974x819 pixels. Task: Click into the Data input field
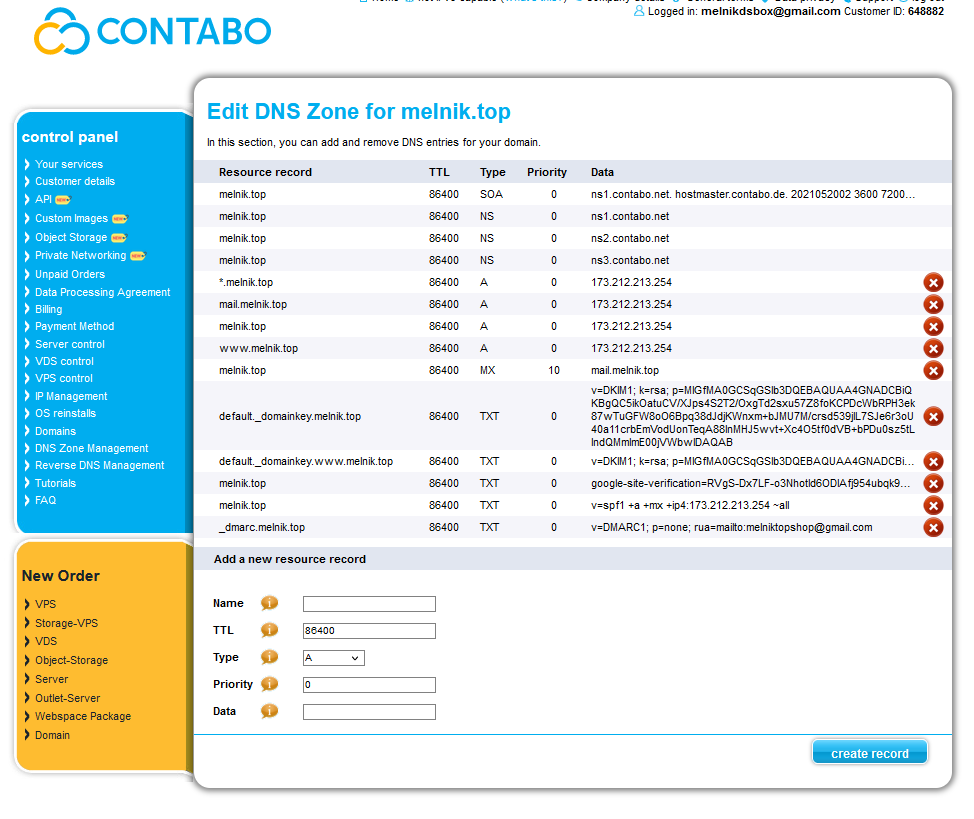point(369,712)
